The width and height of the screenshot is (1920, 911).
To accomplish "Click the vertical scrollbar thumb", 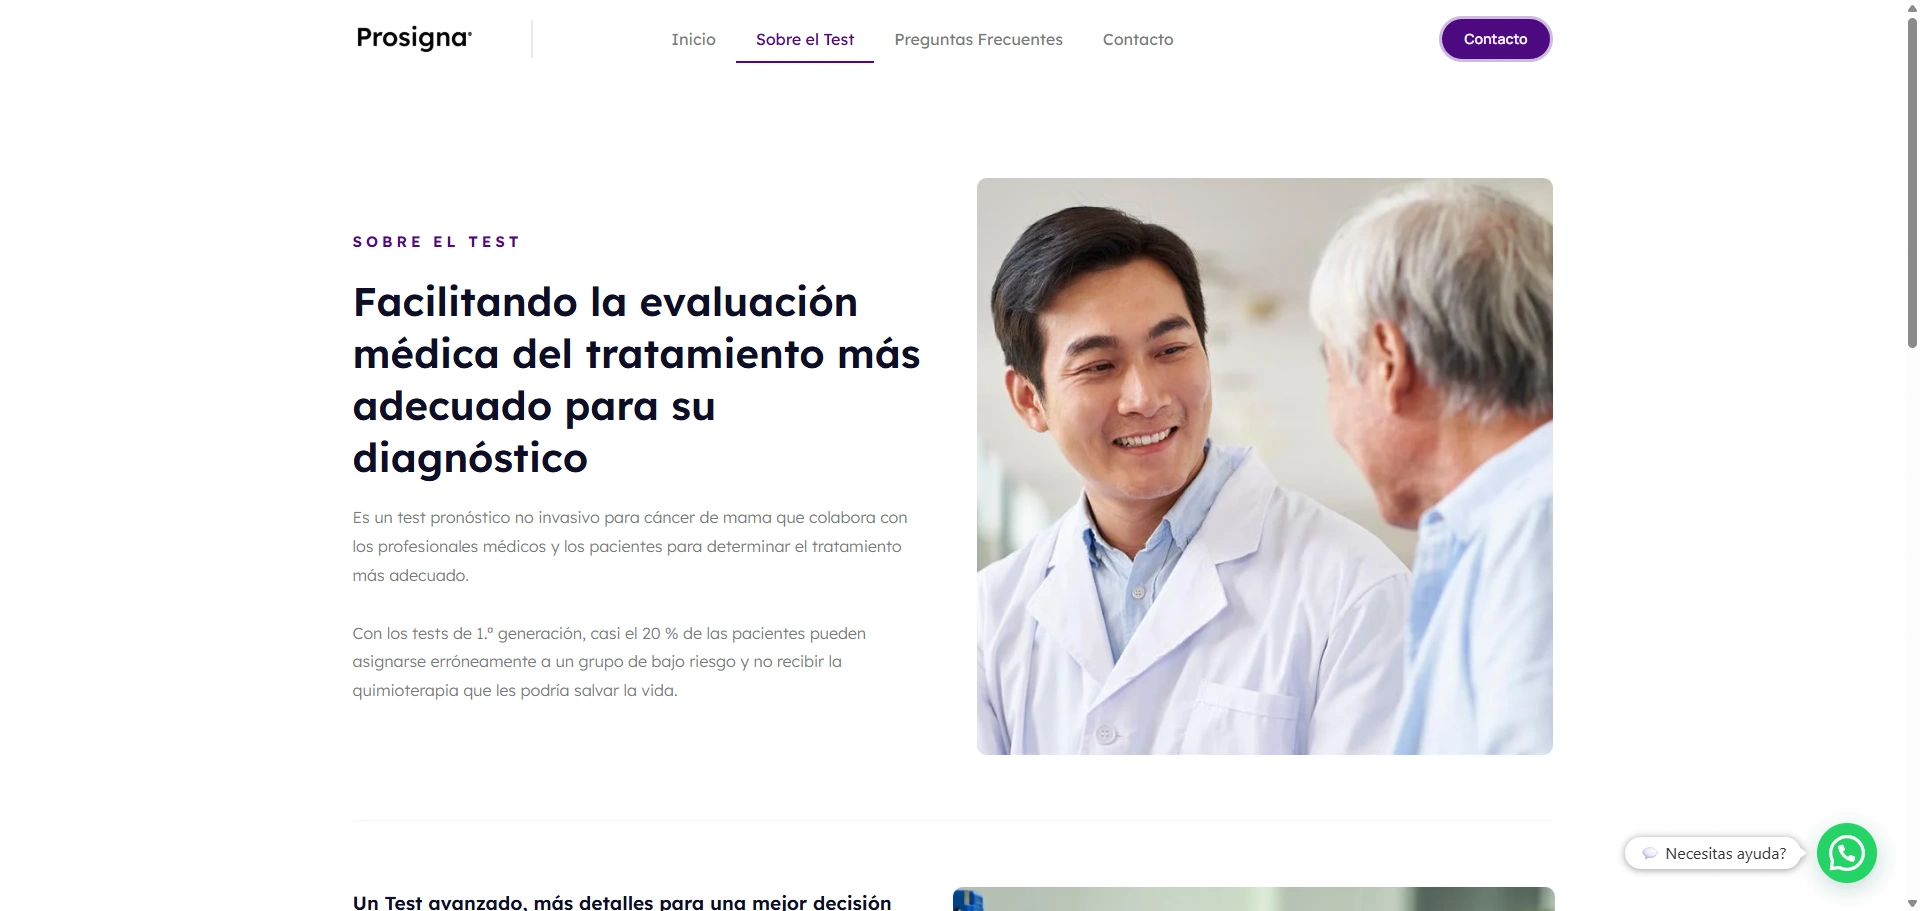I will pyautogui.click(x=1912, y=181).
